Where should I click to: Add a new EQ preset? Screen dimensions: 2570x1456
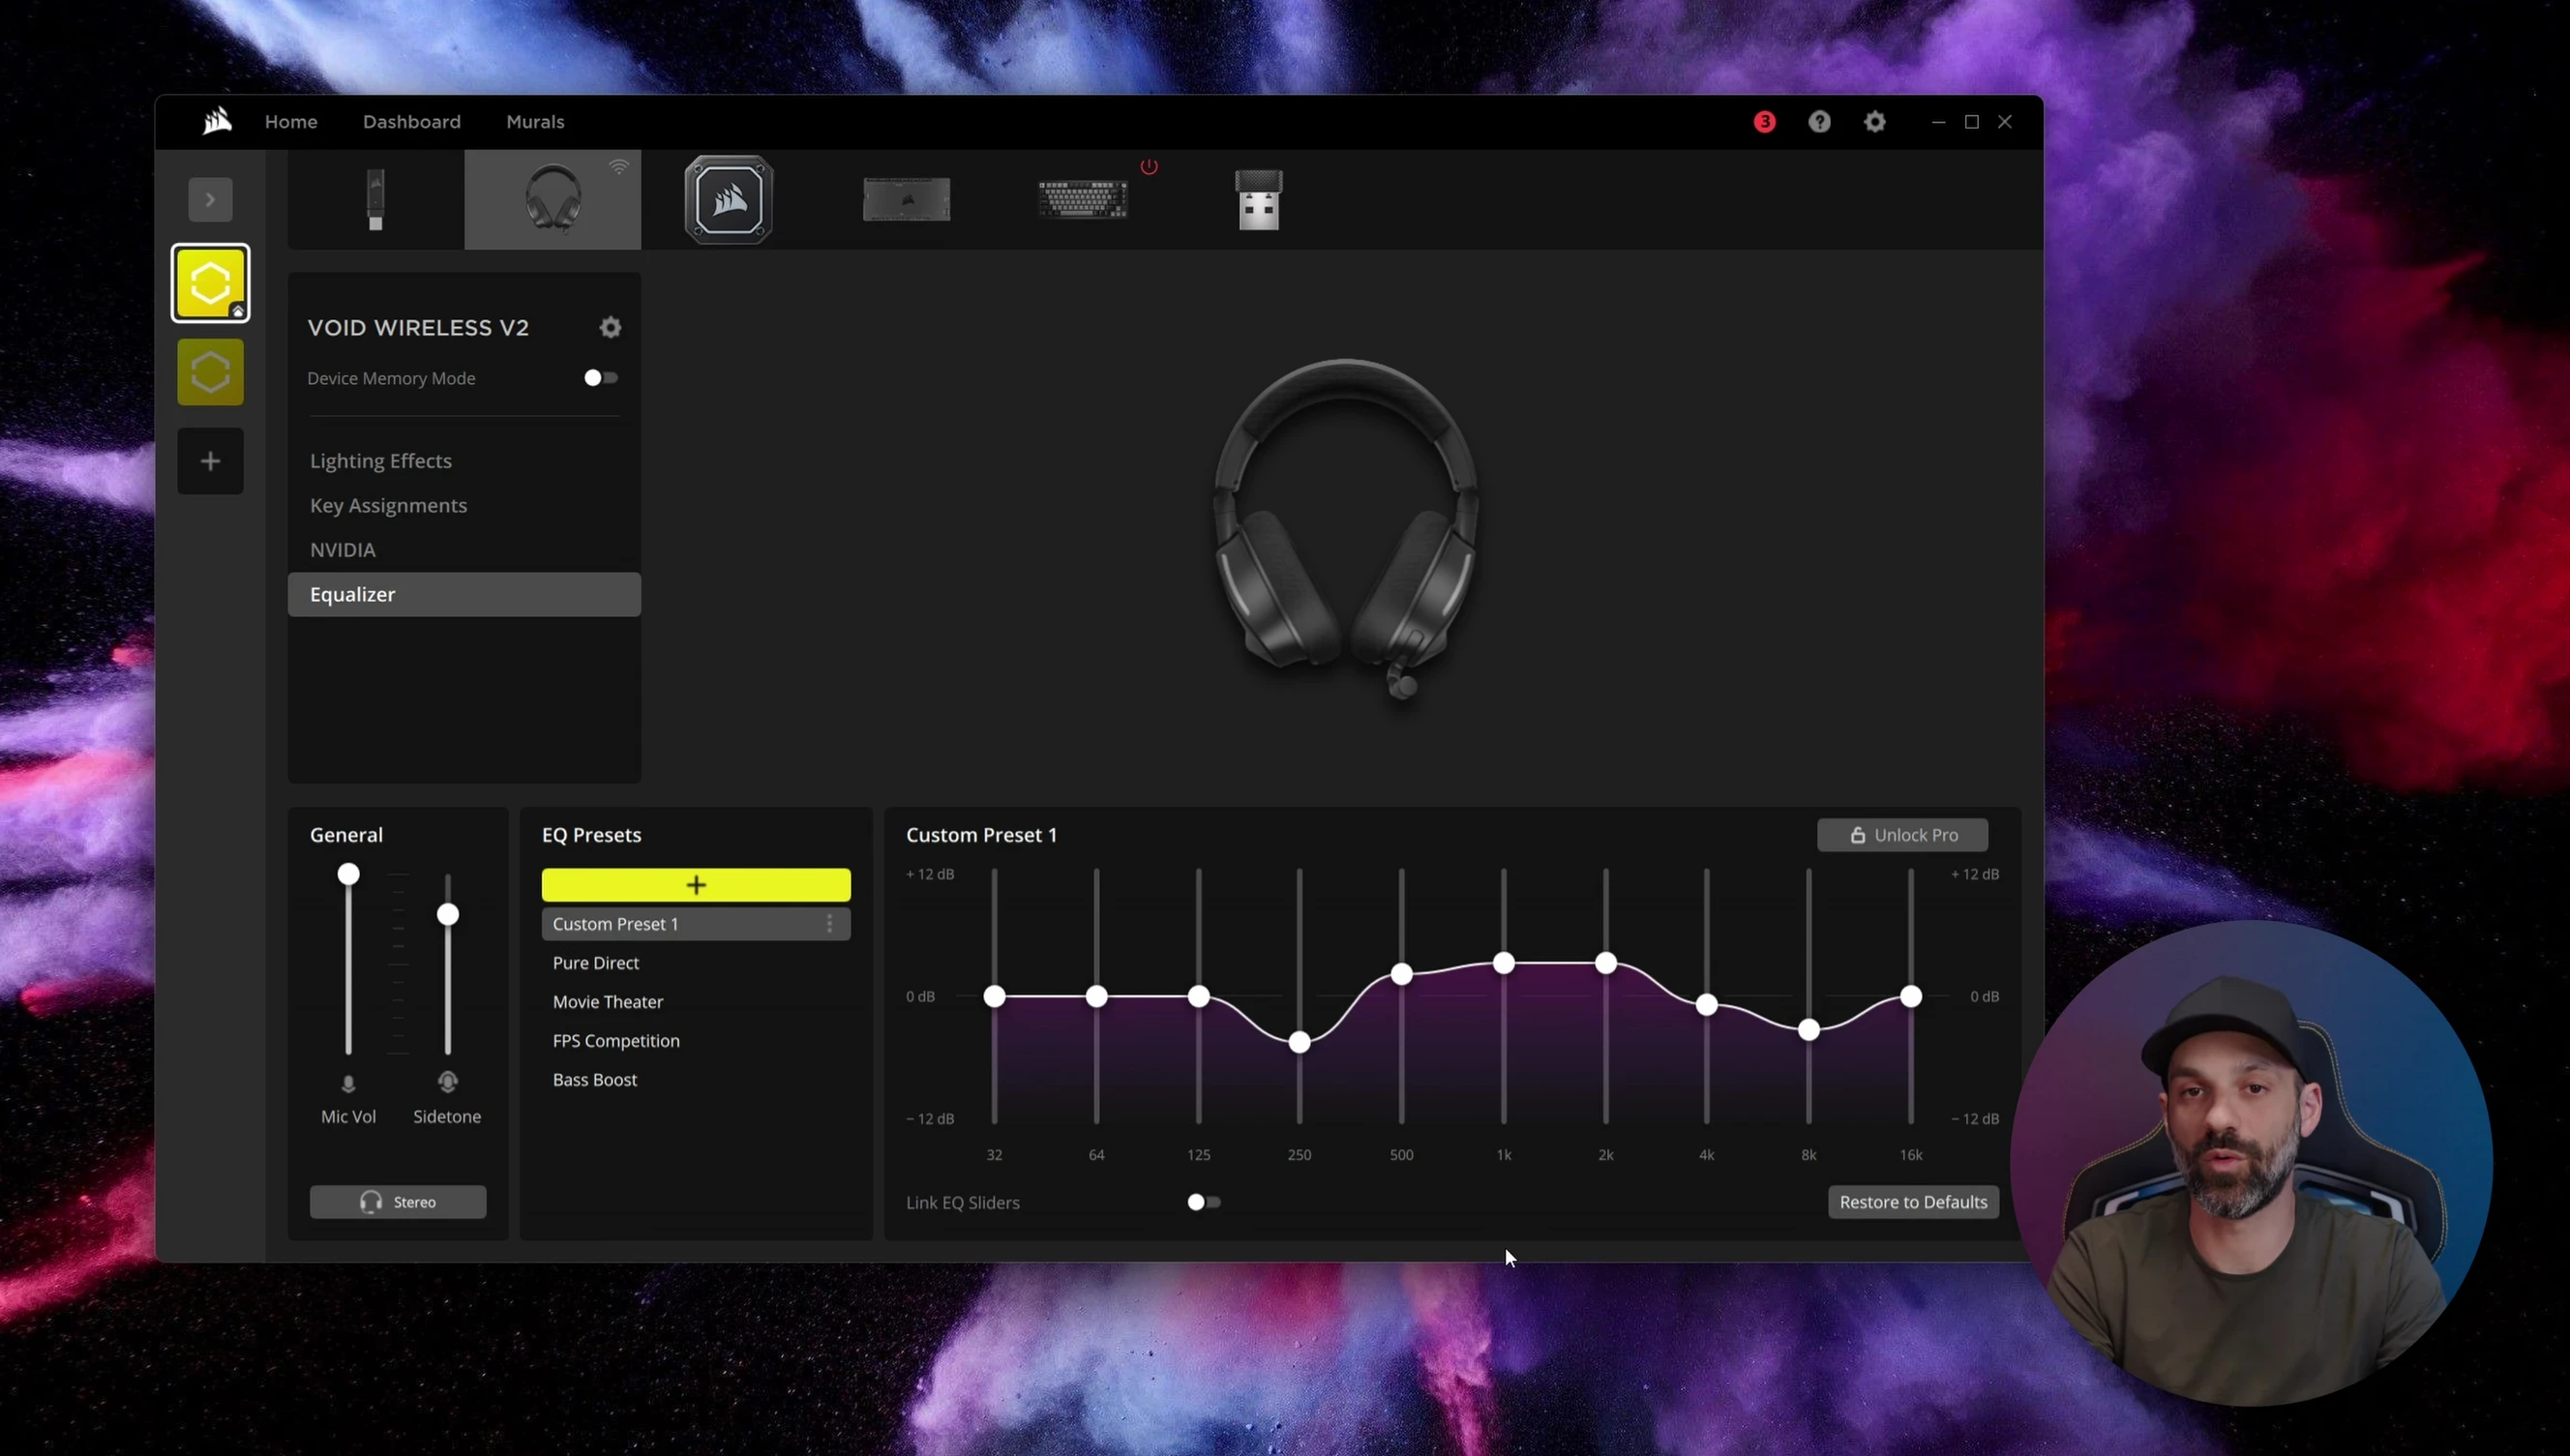pyautogui.click(x=696, y=885)
